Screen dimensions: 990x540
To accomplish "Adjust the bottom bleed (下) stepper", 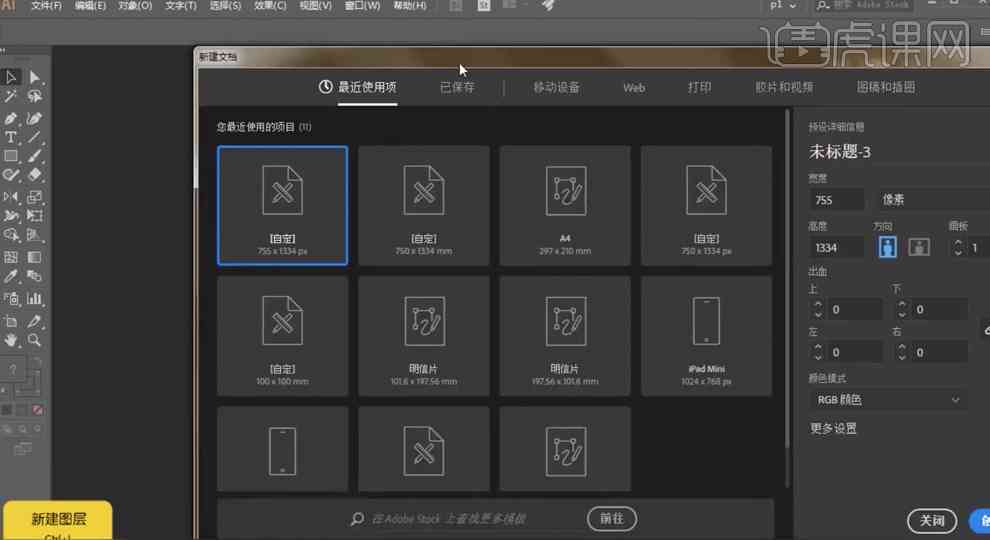I will click(x=902, y=309).
